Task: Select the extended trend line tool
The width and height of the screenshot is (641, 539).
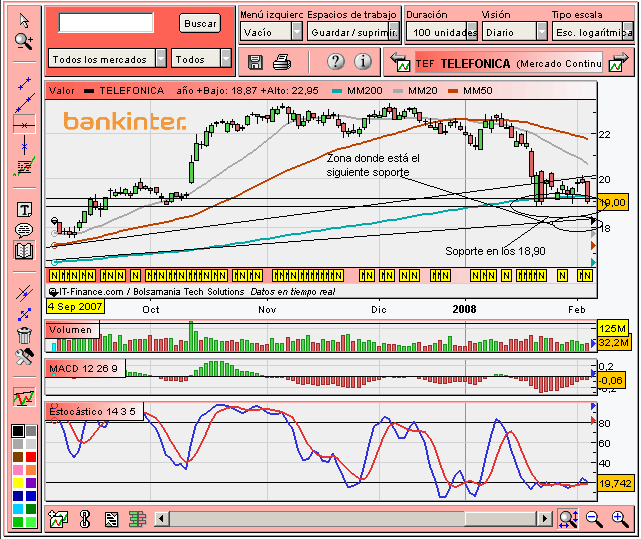Action: (25, 103)
